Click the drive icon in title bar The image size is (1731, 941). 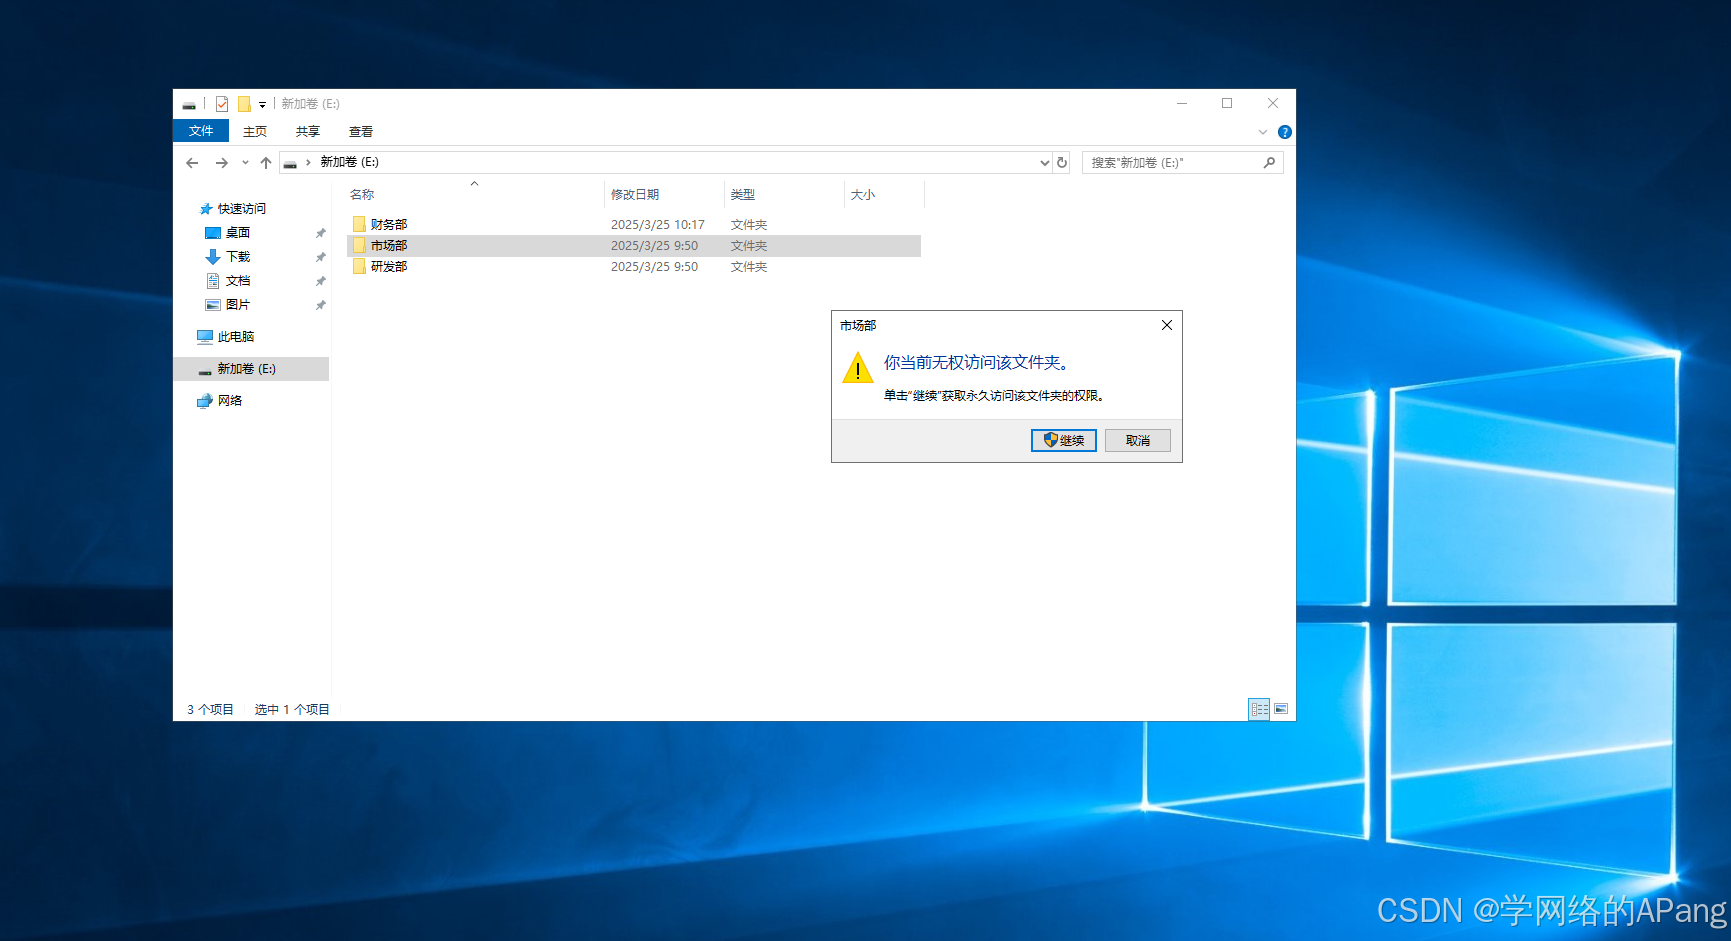[x=189, y=104]
